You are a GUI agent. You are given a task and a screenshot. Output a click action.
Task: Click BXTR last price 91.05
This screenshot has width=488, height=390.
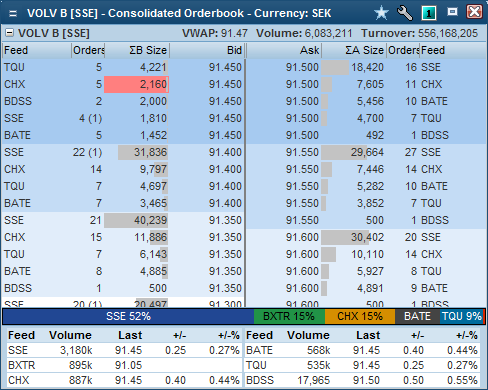[x=128, y=365]
